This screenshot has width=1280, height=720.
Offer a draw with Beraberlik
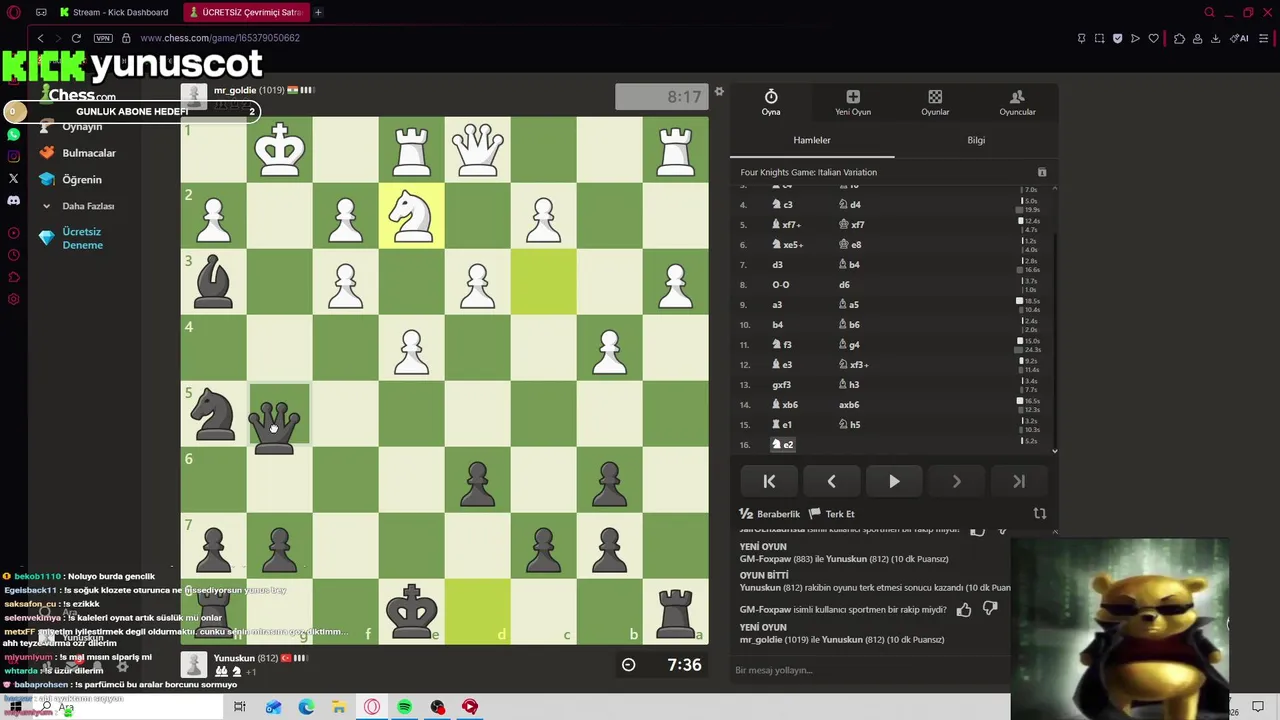pos(769,514)
